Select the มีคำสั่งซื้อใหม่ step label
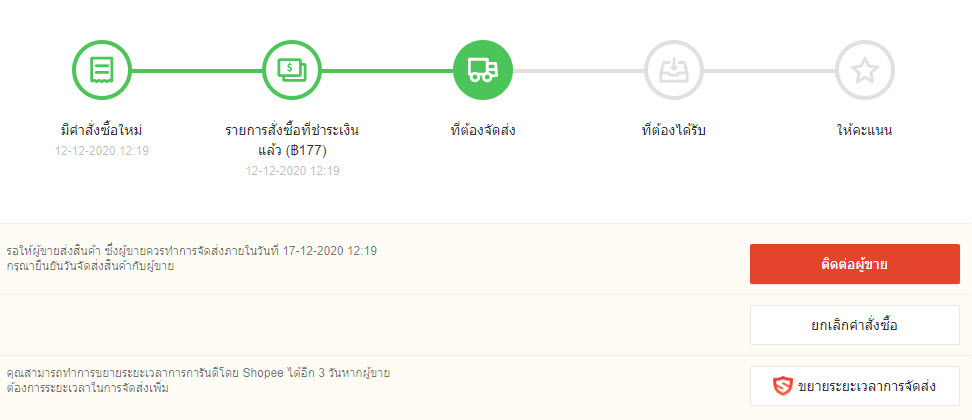 point(101,131)
